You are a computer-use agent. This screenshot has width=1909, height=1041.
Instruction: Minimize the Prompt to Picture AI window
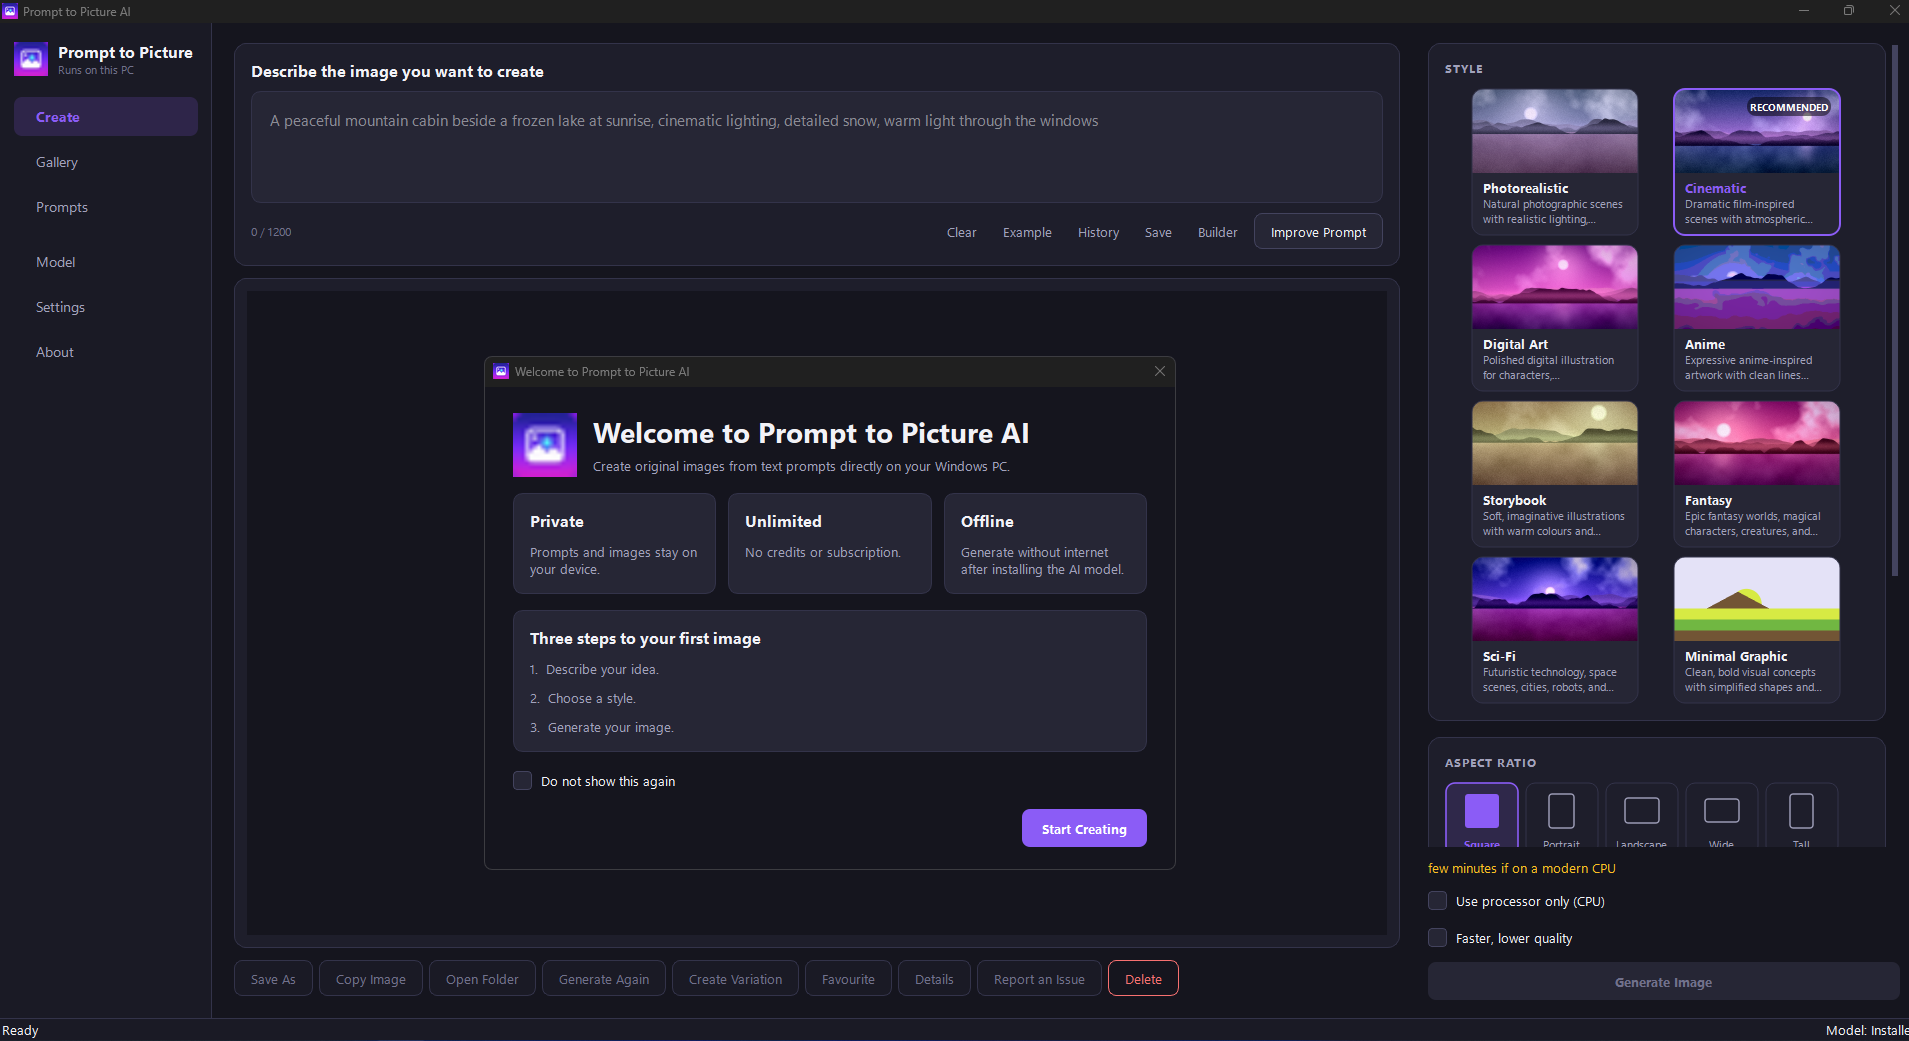(1804, 11)
